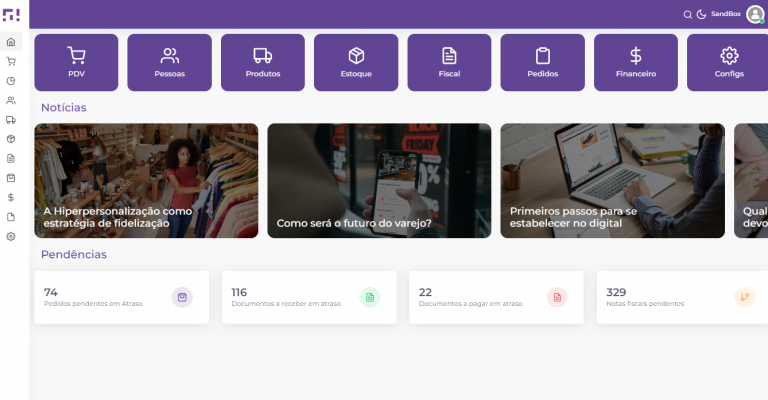
Task: Open the box stock icon in the sidebar
Action: [11, 139]
